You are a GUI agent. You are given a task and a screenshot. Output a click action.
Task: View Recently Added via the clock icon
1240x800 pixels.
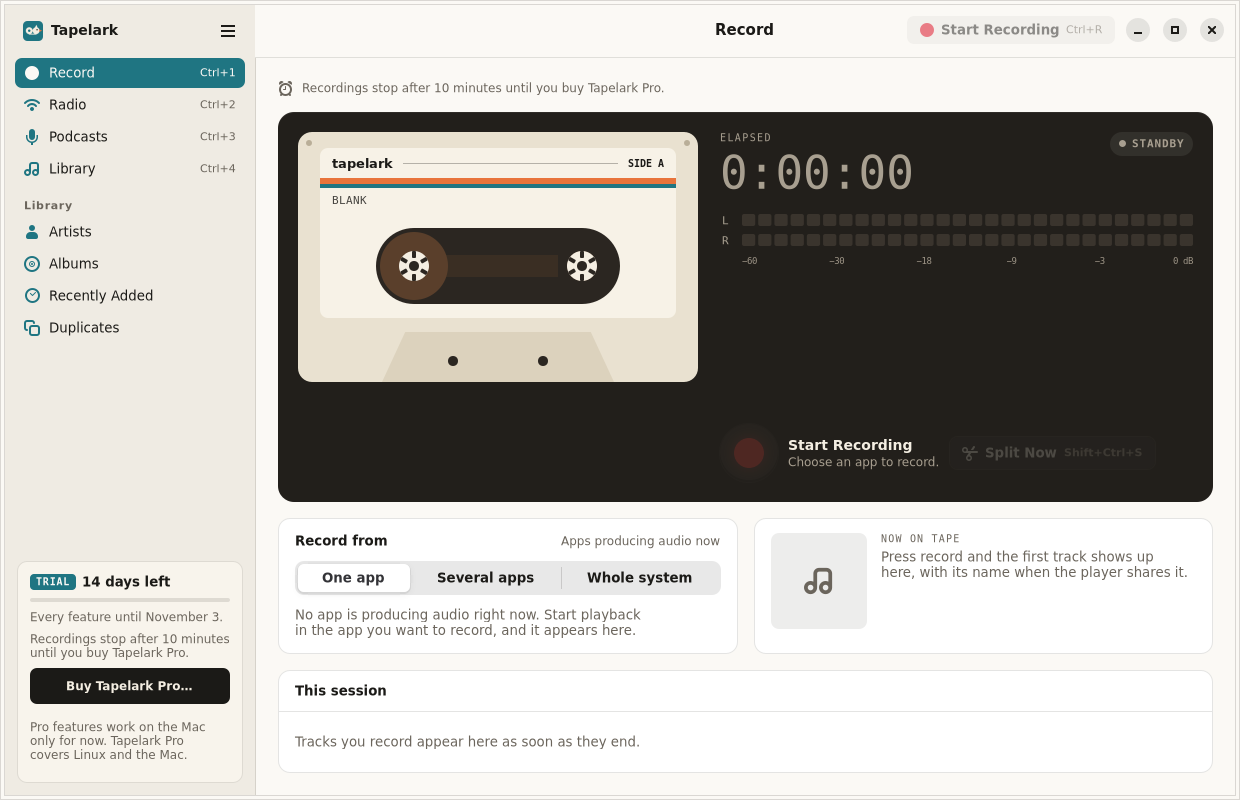32,296
